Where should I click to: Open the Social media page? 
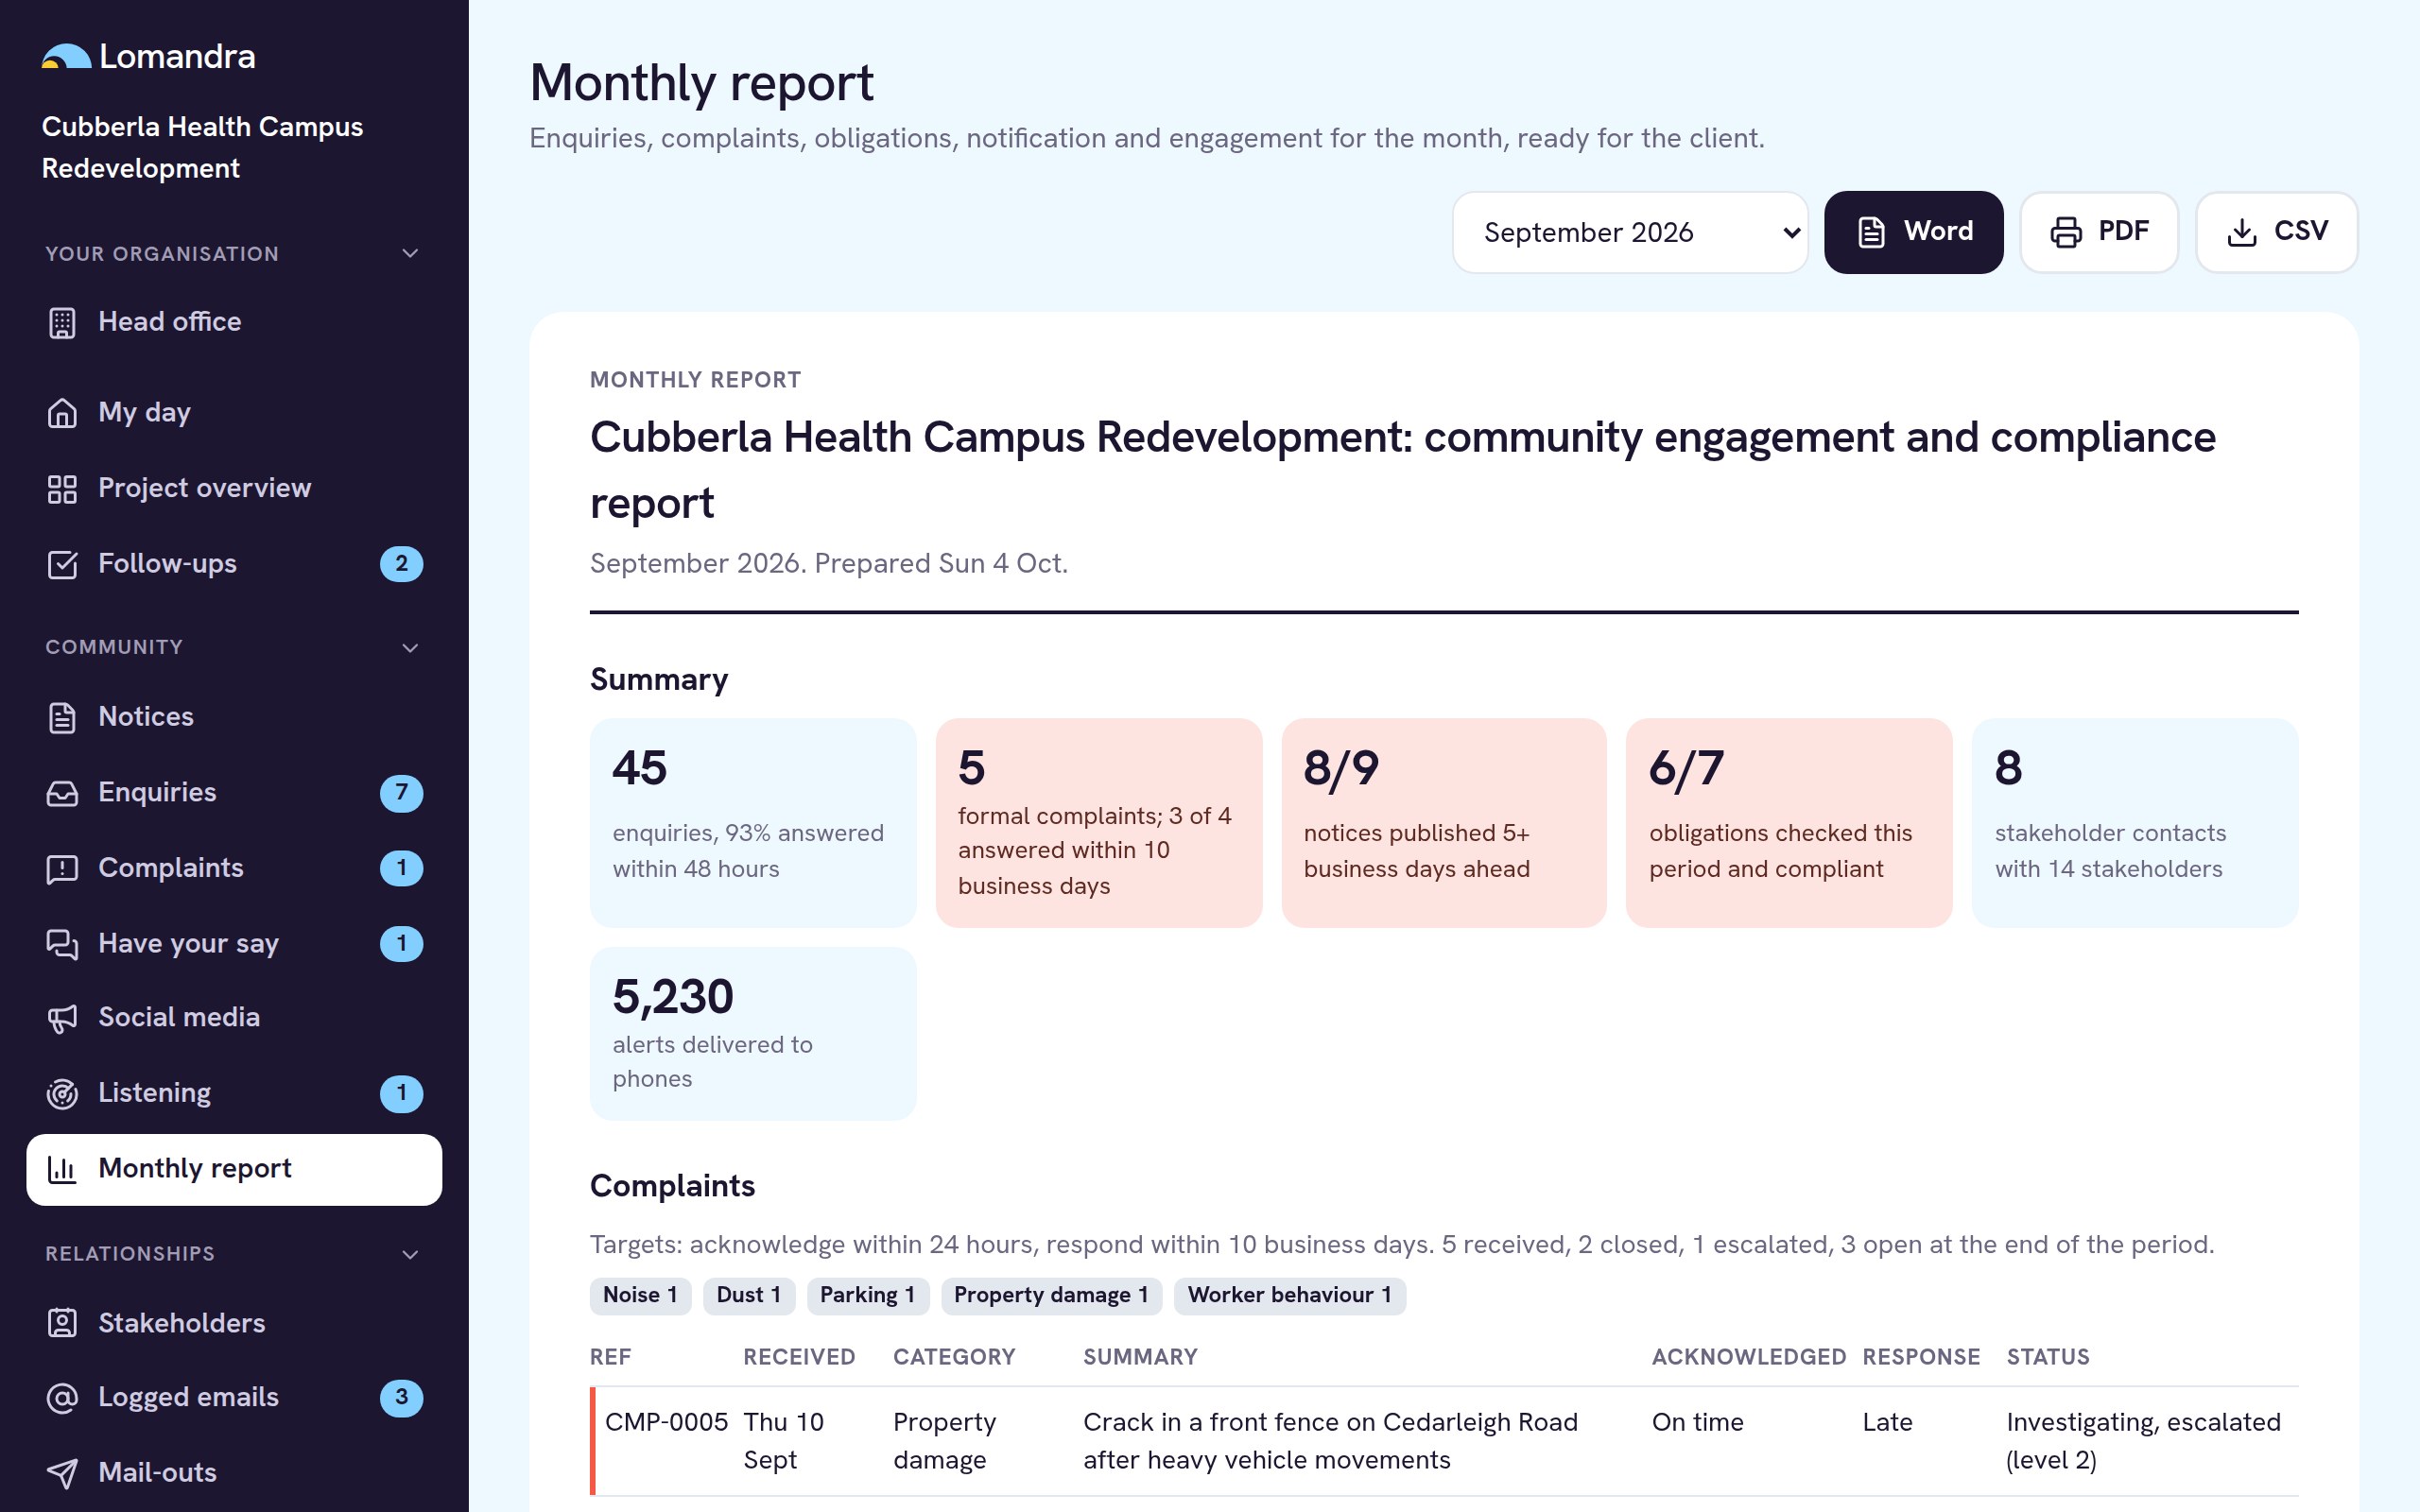click(234, 1018)
